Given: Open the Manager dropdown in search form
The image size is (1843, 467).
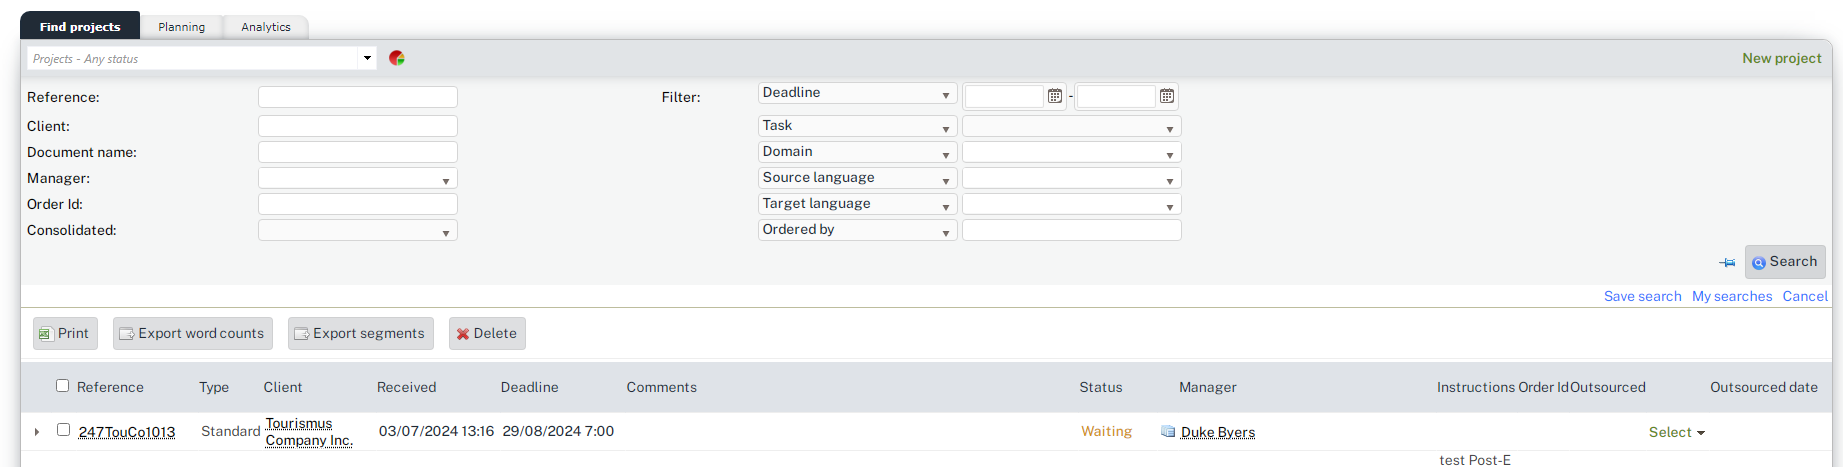Looking at the screenshot, I should pyautogui.click(x=358, y=179).
